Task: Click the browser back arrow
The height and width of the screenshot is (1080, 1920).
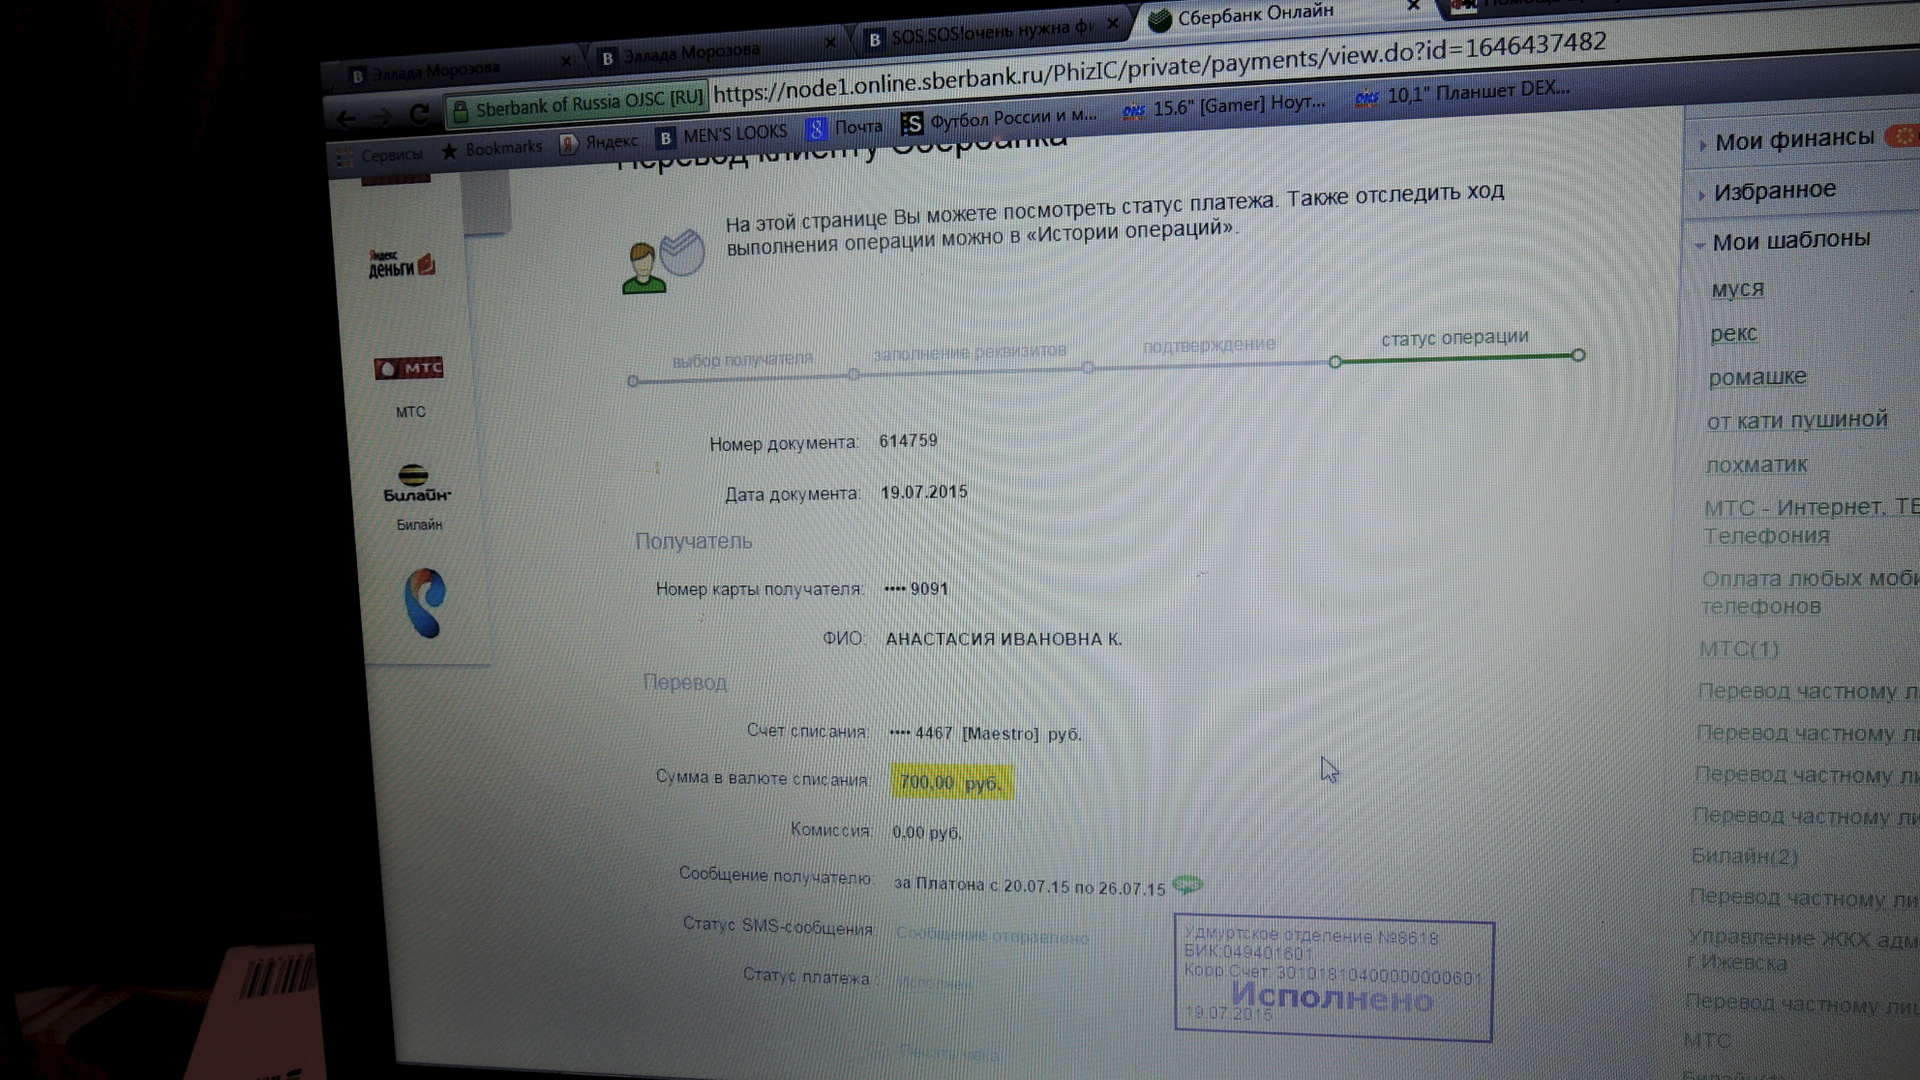Action: tap(346, 119)
